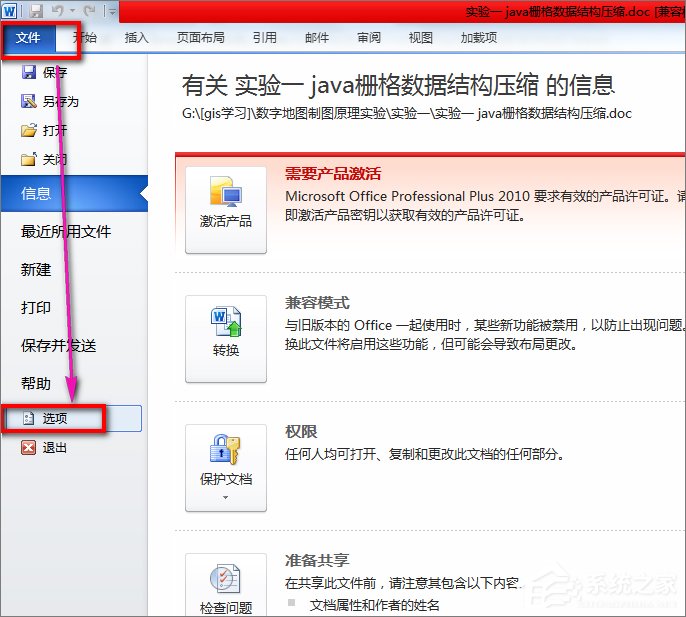Viewport: 686px width, 617px height.
Task: Open Customize Quick Access Toolbar dropdown
Action: (x=112, y=11)
